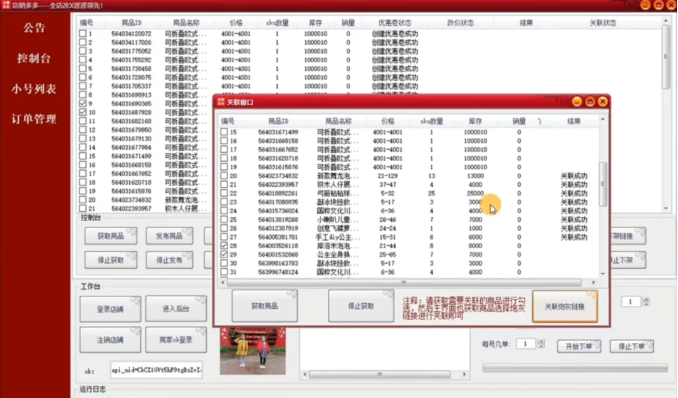Click 开始下单 button
The height and width of the screenshot is (398, 678).
tap(579, 346)
